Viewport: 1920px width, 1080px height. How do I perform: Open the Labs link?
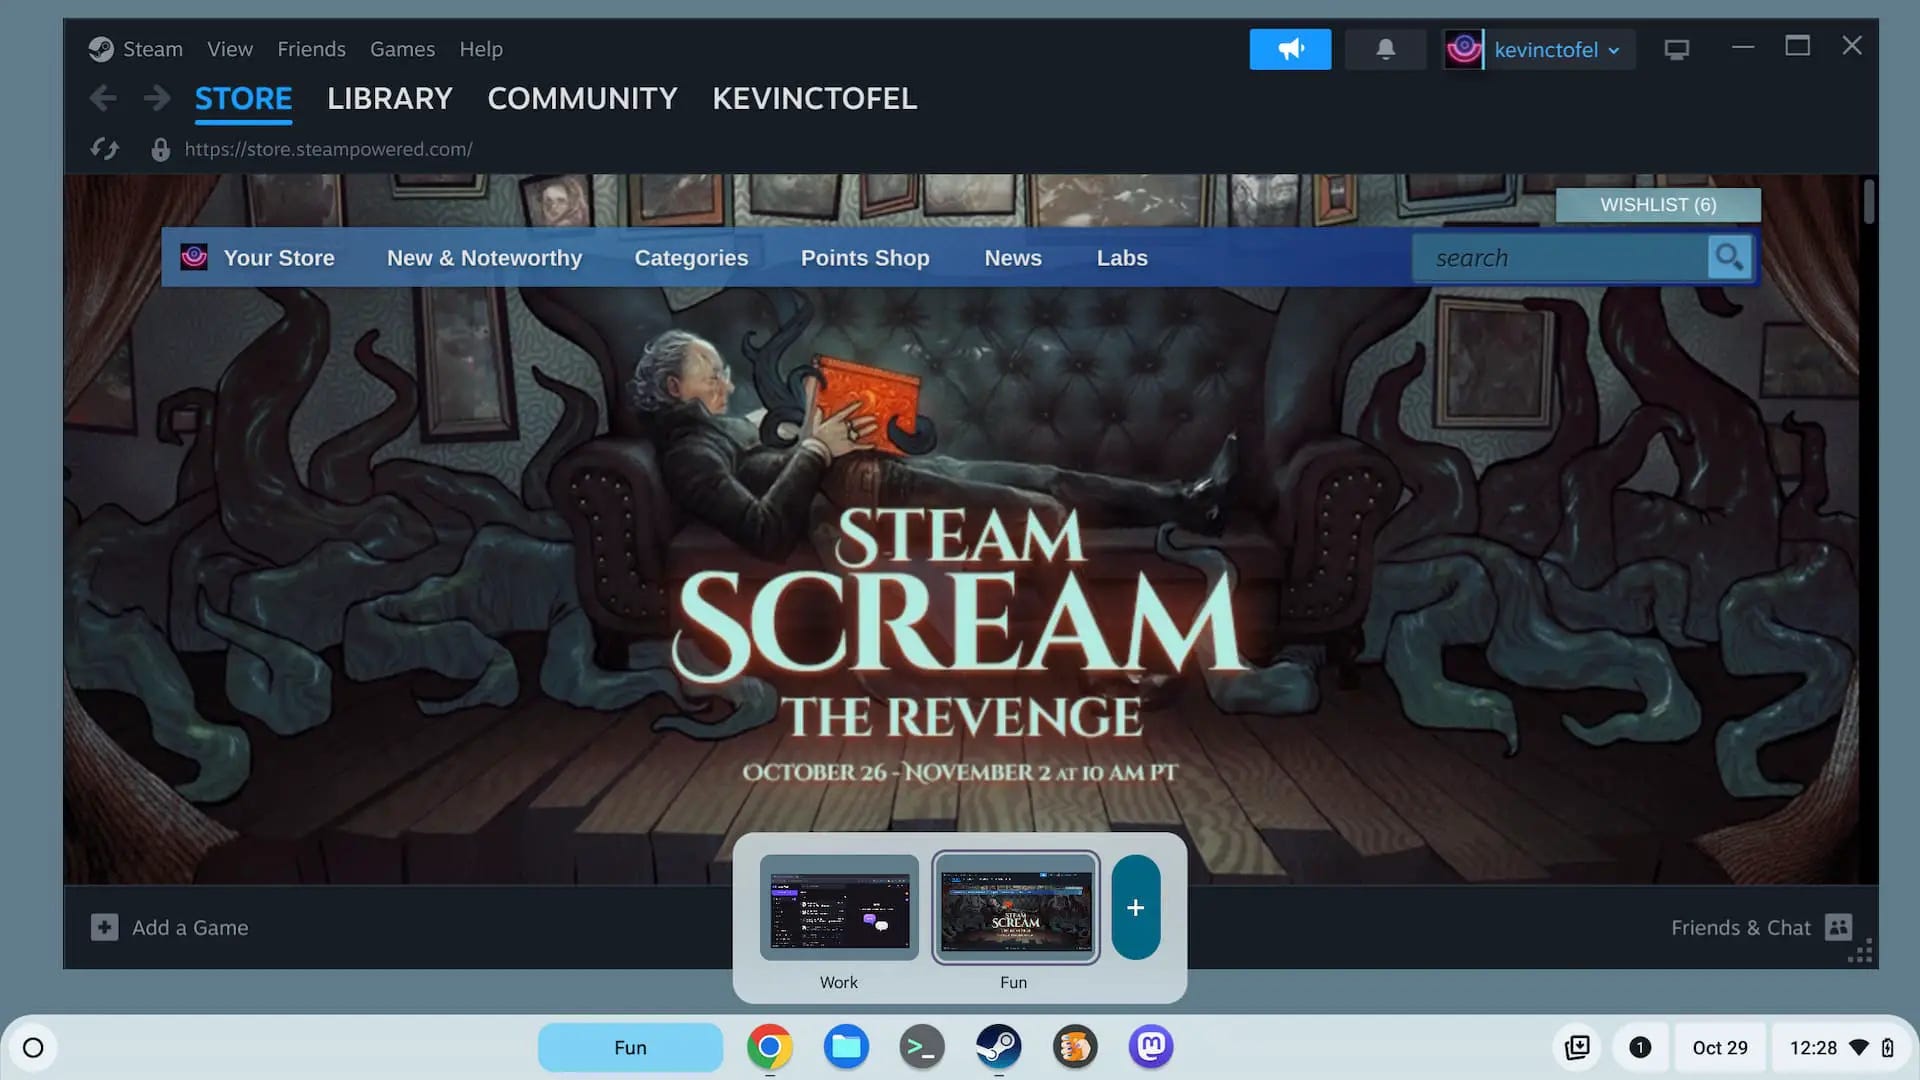1122,258
